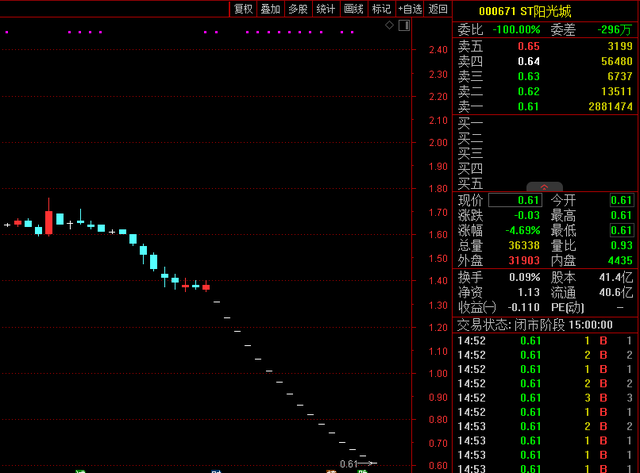Add stock via +自选 button

(x=410, y=9)
